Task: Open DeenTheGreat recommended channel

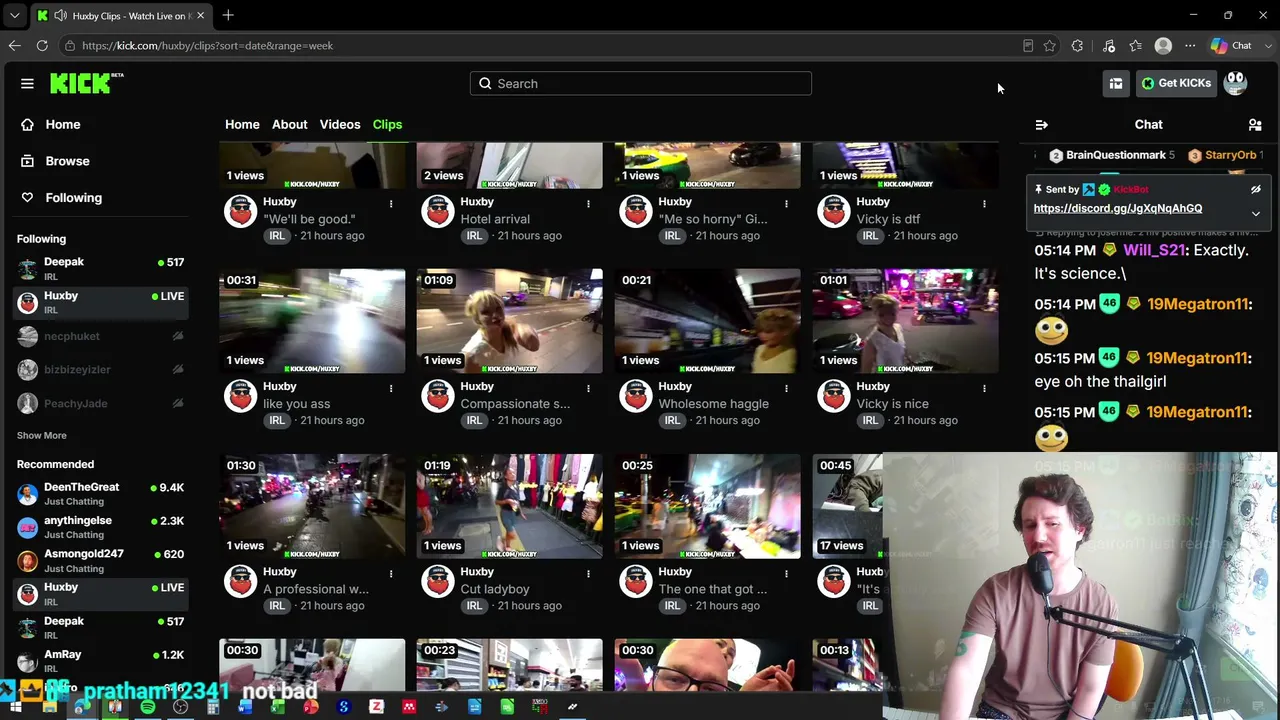Action: point(100,494)
